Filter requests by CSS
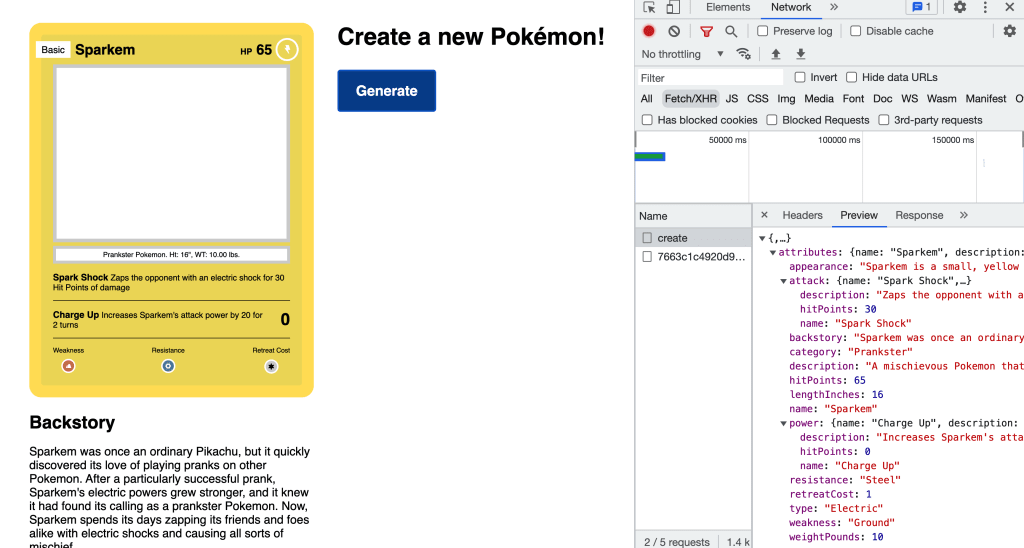Image resolution: width=1024 pixels, height=548 pixels. (x=758, y=99)
